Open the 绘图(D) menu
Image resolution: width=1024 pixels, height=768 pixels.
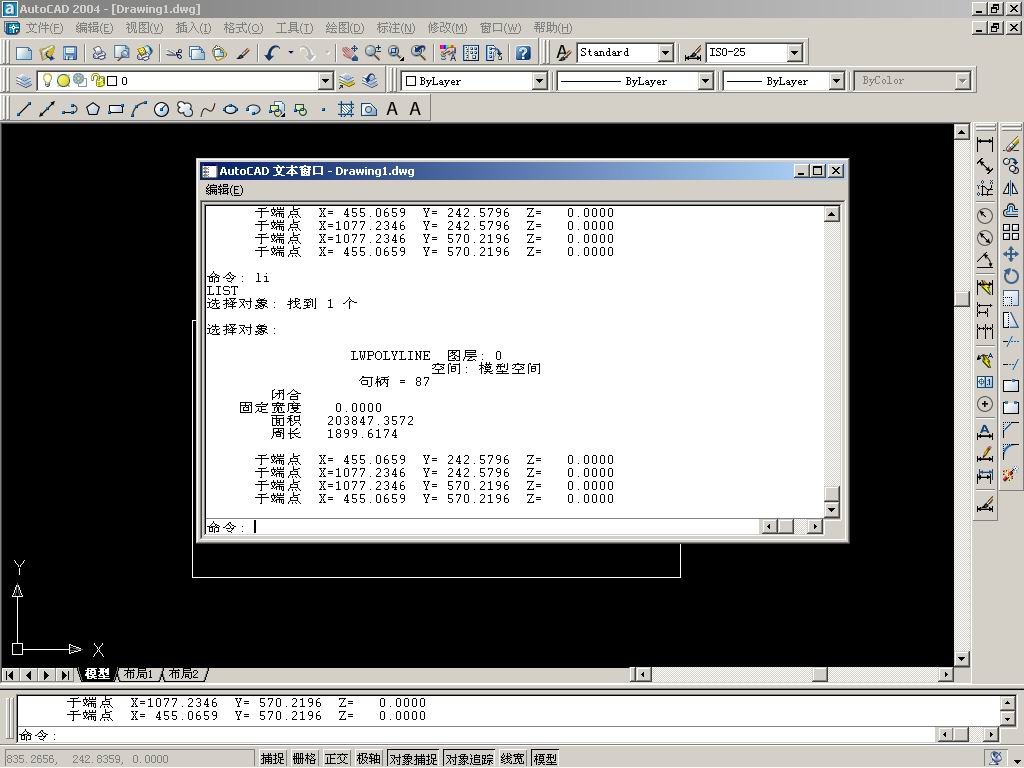coord(345,27)
